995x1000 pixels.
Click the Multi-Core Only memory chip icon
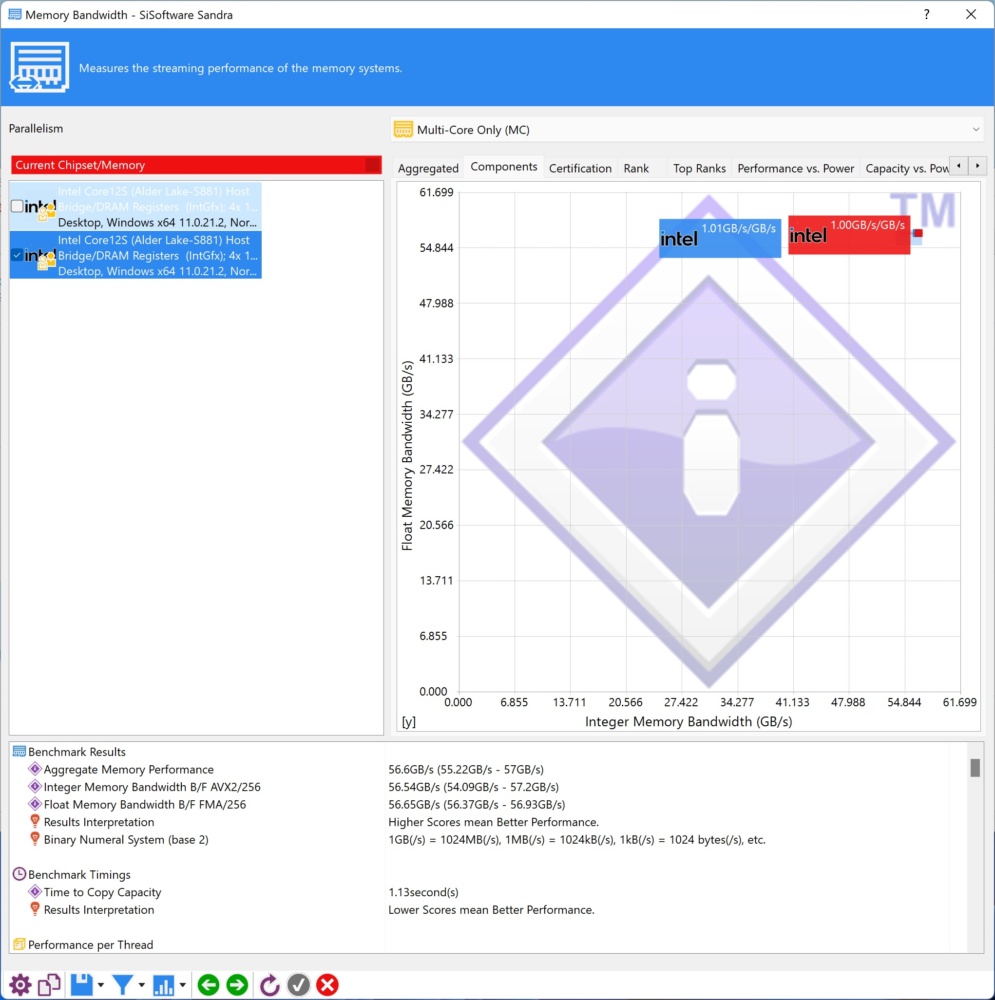point(403,129)
